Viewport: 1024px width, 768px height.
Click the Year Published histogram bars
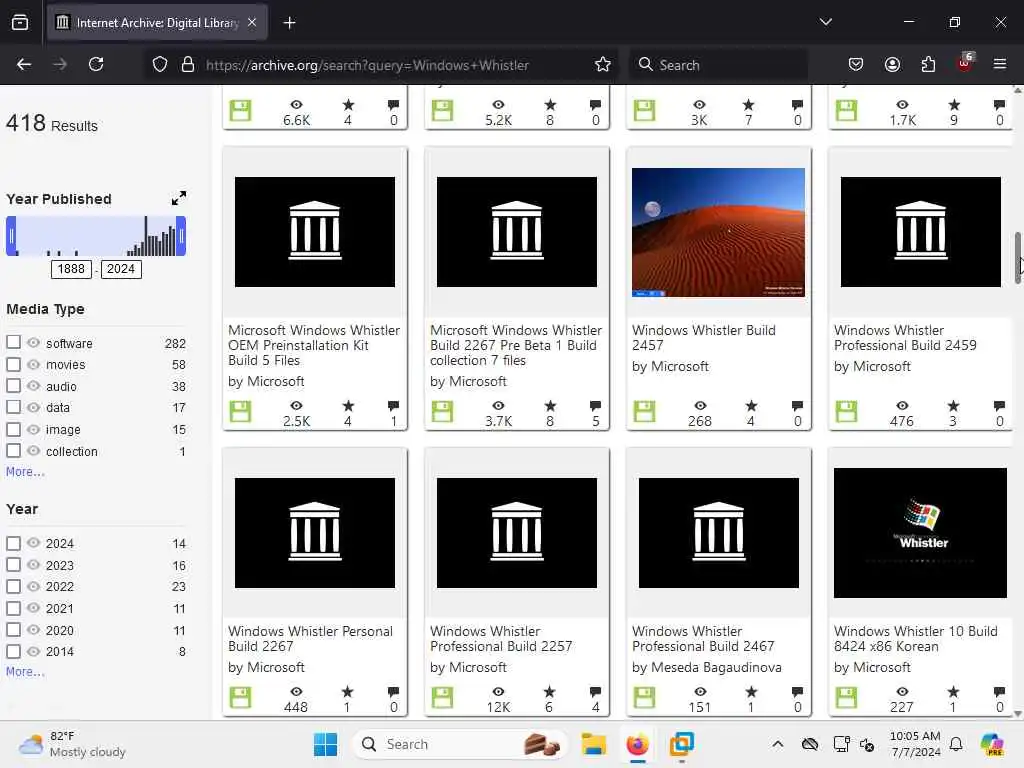[96, 236]
